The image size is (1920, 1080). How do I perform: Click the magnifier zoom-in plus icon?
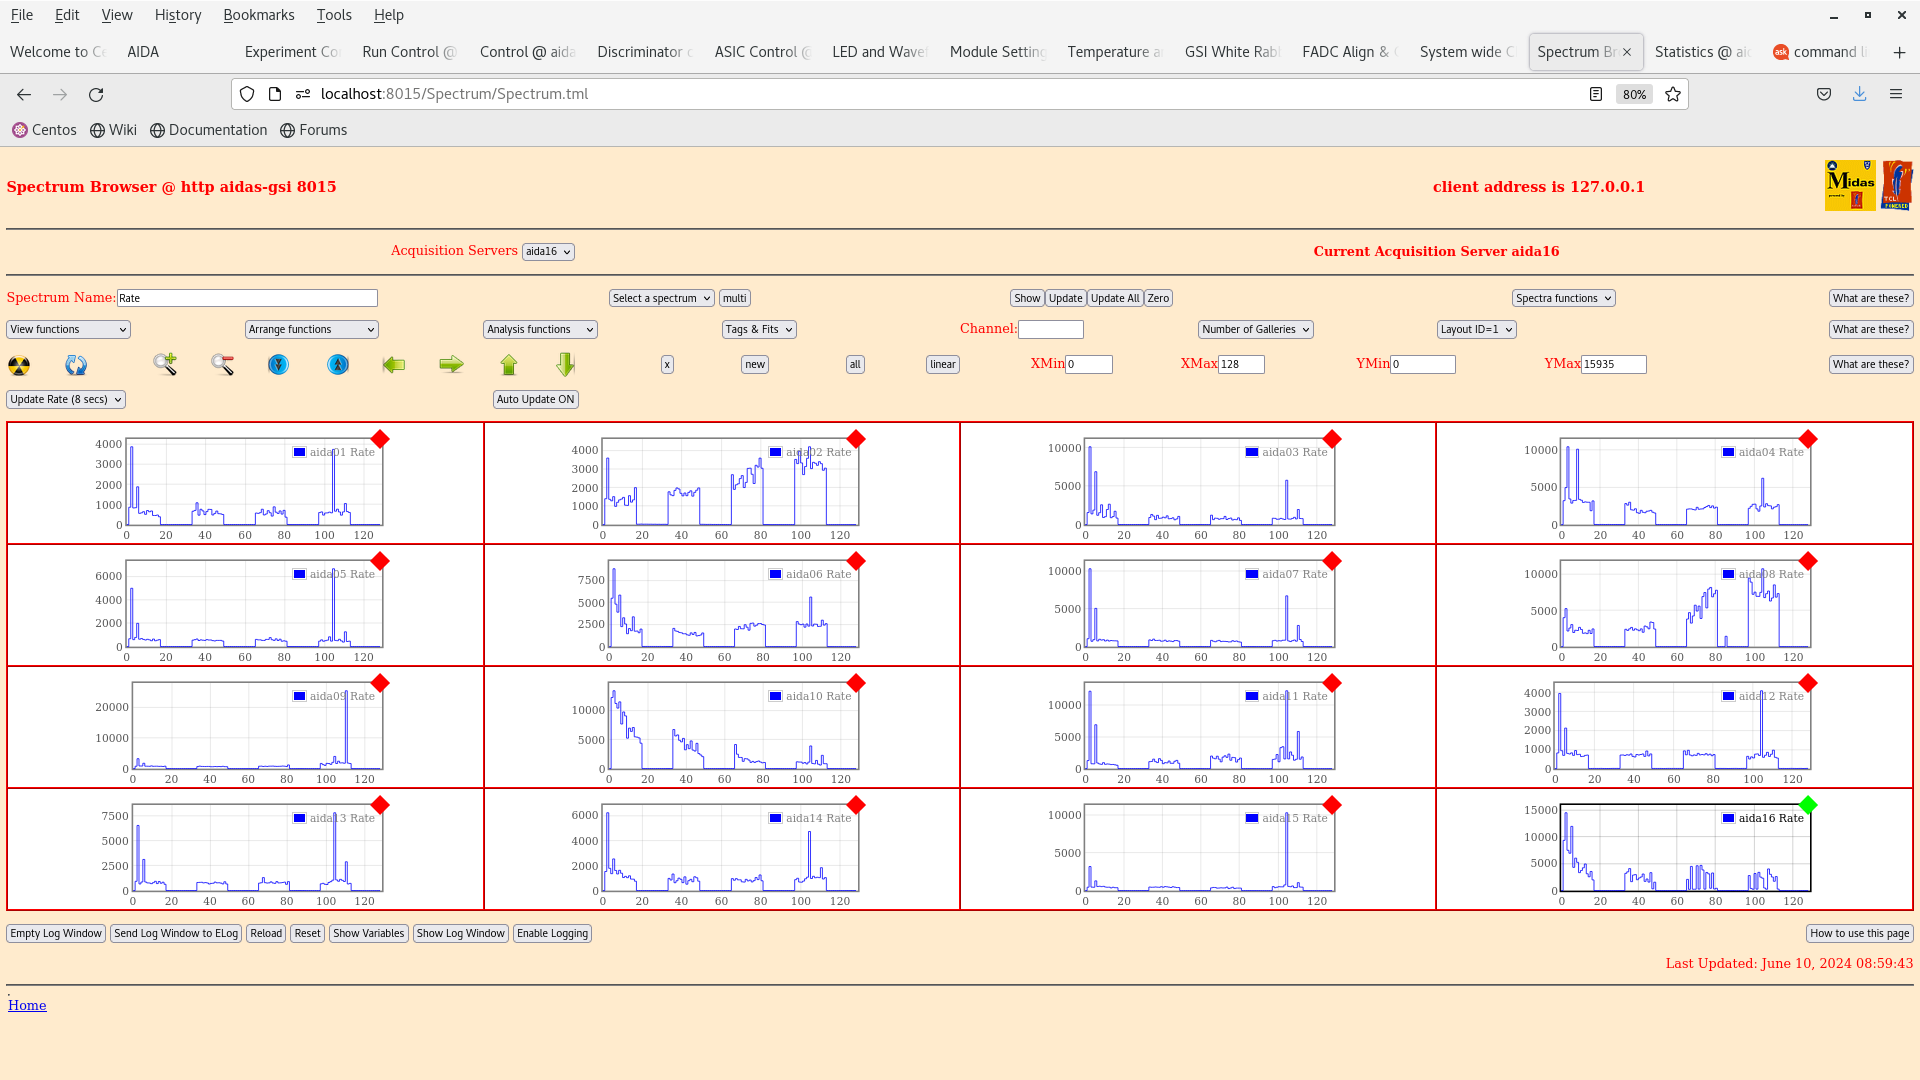[165, 364]
